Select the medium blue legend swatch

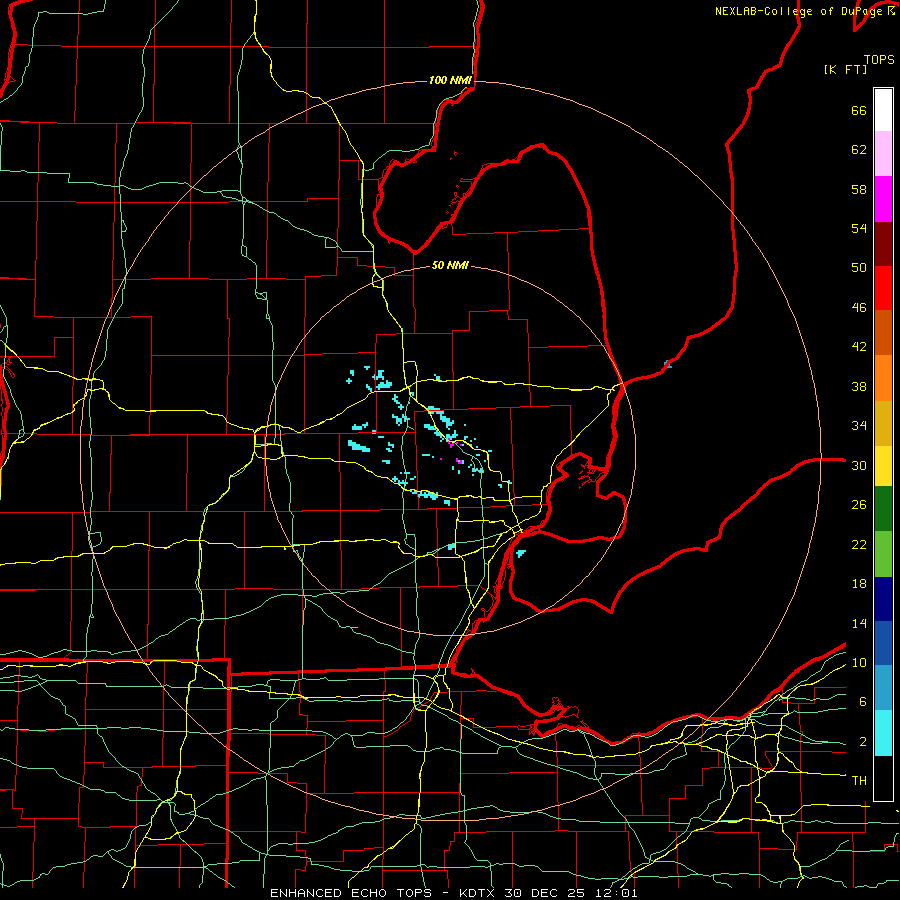point(883,643)
